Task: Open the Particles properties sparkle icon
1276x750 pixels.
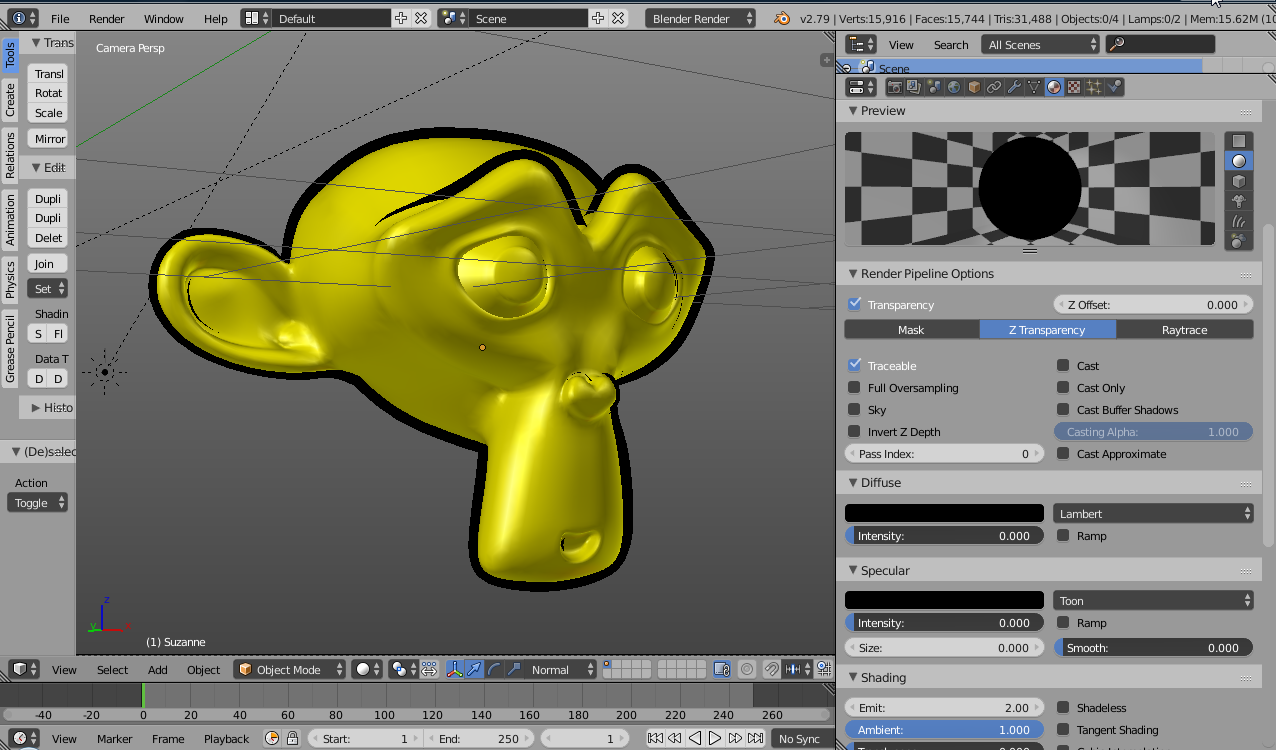Action: 1094,87
